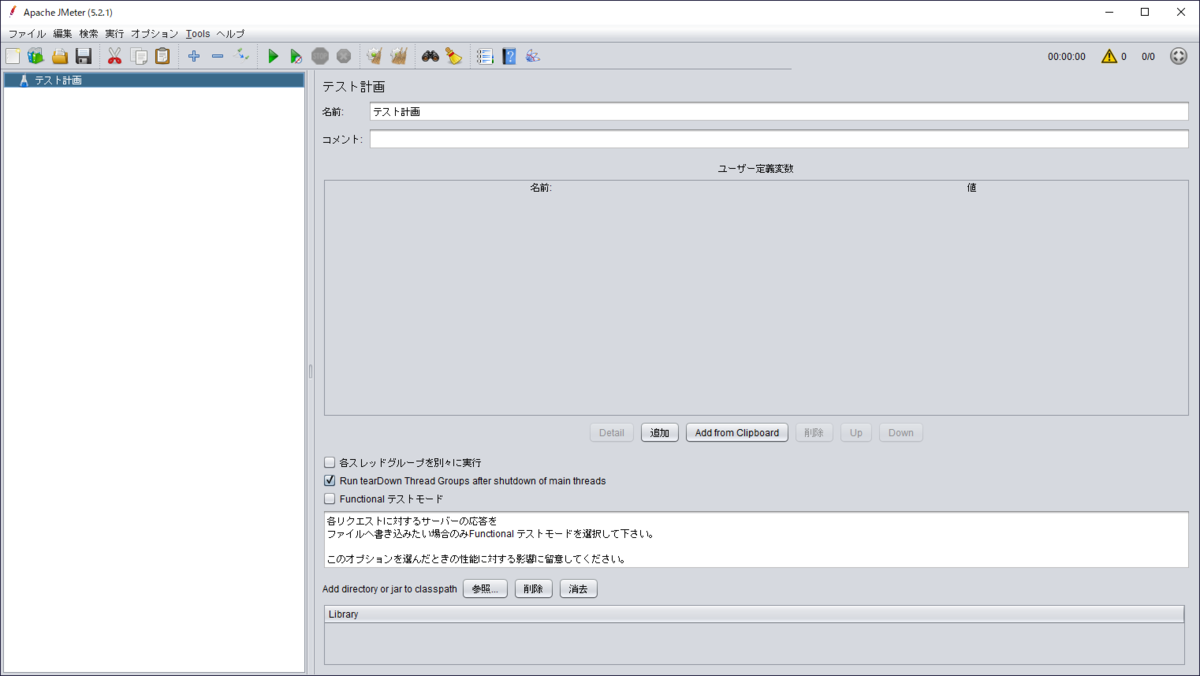1200x676 pixels.
Task: Open the 実行 menu
Action: (115, 34)
